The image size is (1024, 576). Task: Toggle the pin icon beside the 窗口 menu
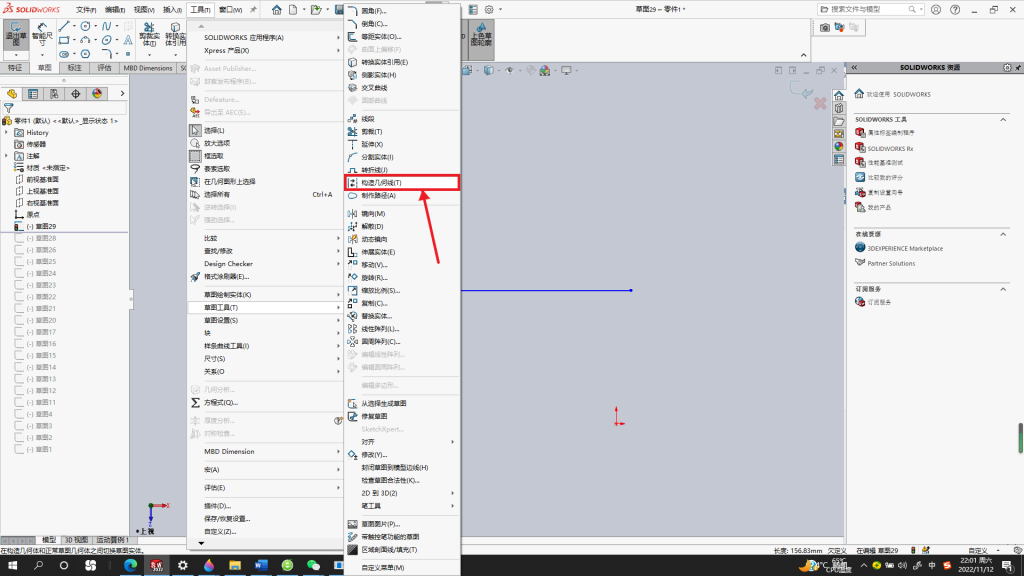point(253,9)
